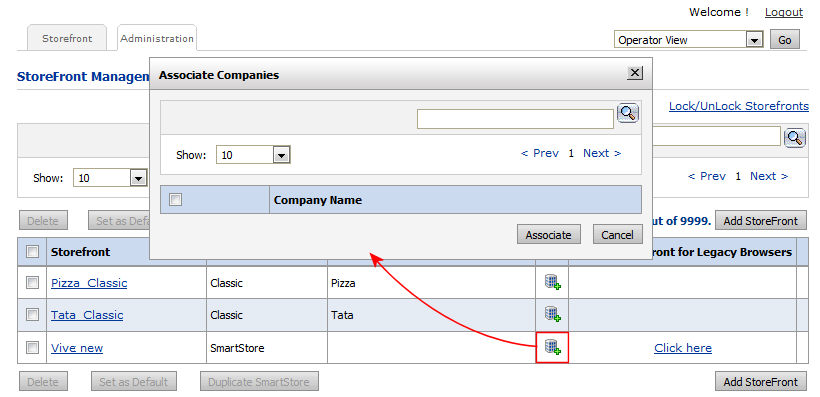The image size is (820, 397).
Task: Switch to the Storefront tab
Action: [67, 38]
